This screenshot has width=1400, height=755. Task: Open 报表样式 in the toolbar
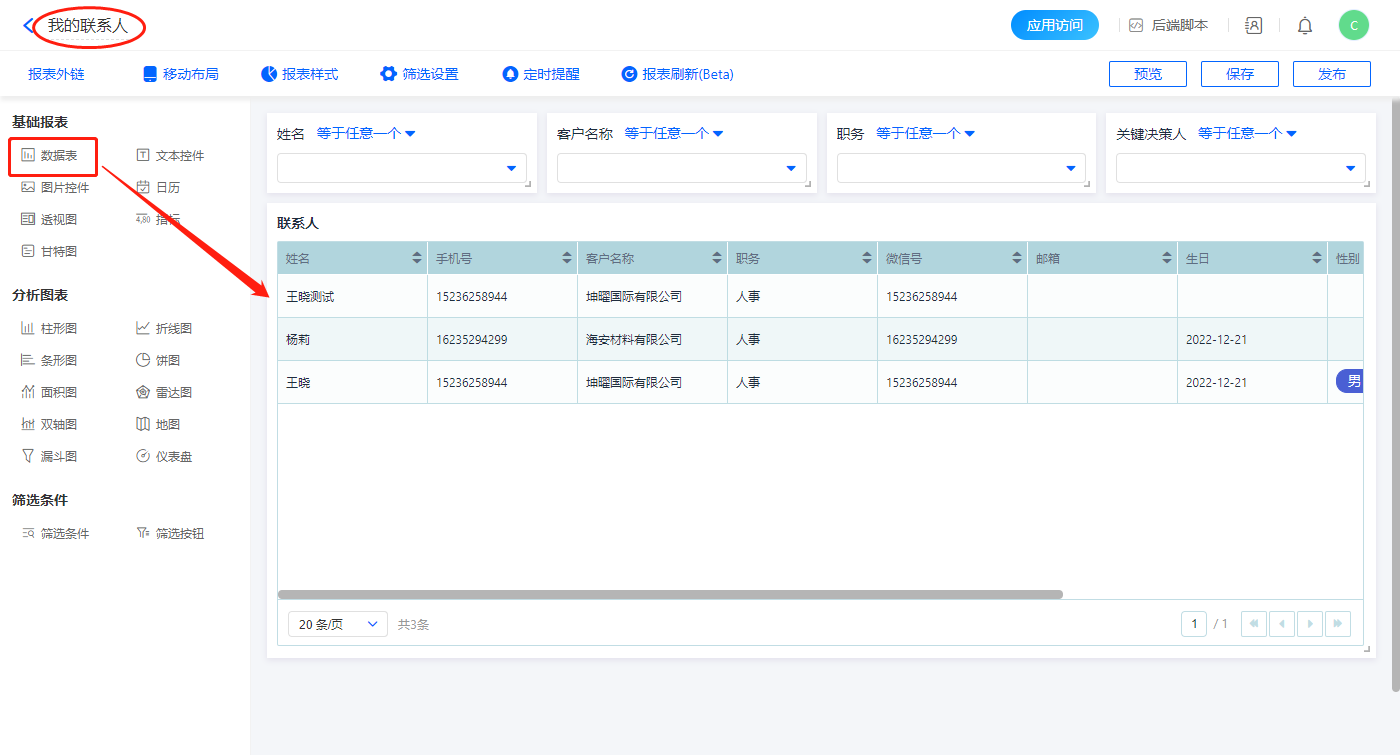click(299, 74)
